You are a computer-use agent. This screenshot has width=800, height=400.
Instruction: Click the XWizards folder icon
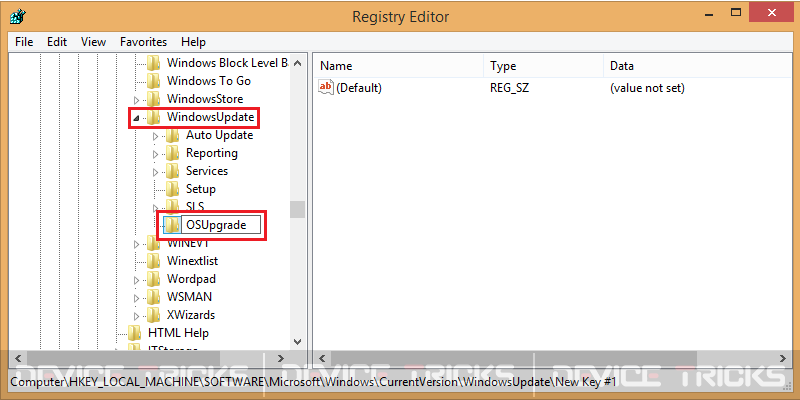coord(154,315)
